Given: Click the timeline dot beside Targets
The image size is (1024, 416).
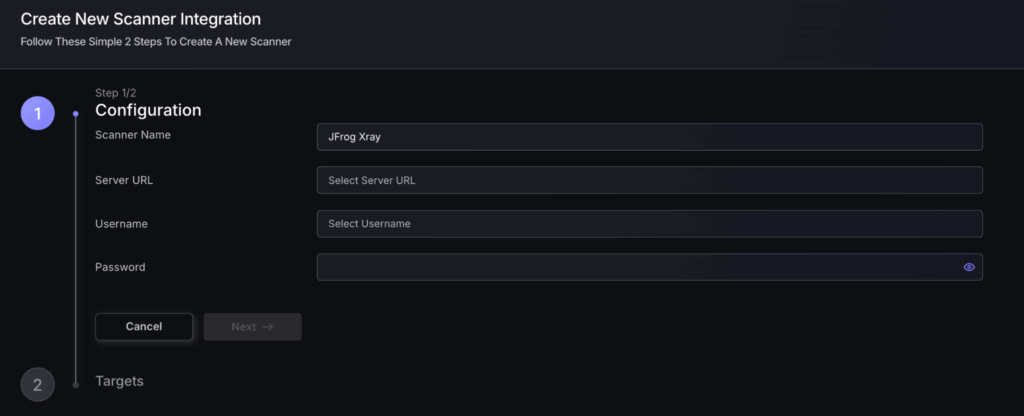Looking at the screenshot, I should click(75, 384).
